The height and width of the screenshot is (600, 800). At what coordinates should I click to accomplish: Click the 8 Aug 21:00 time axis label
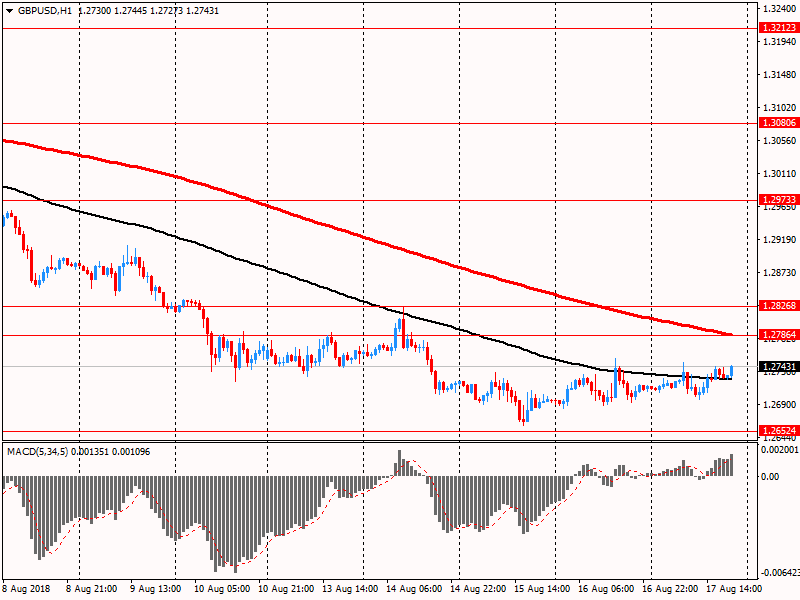(x=91, y=588)
